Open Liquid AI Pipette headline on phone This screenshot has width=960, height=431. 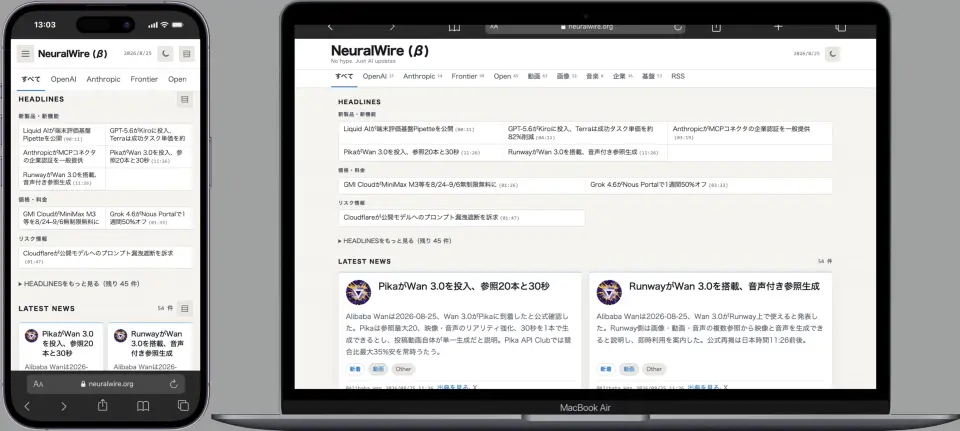click(61, 135)
